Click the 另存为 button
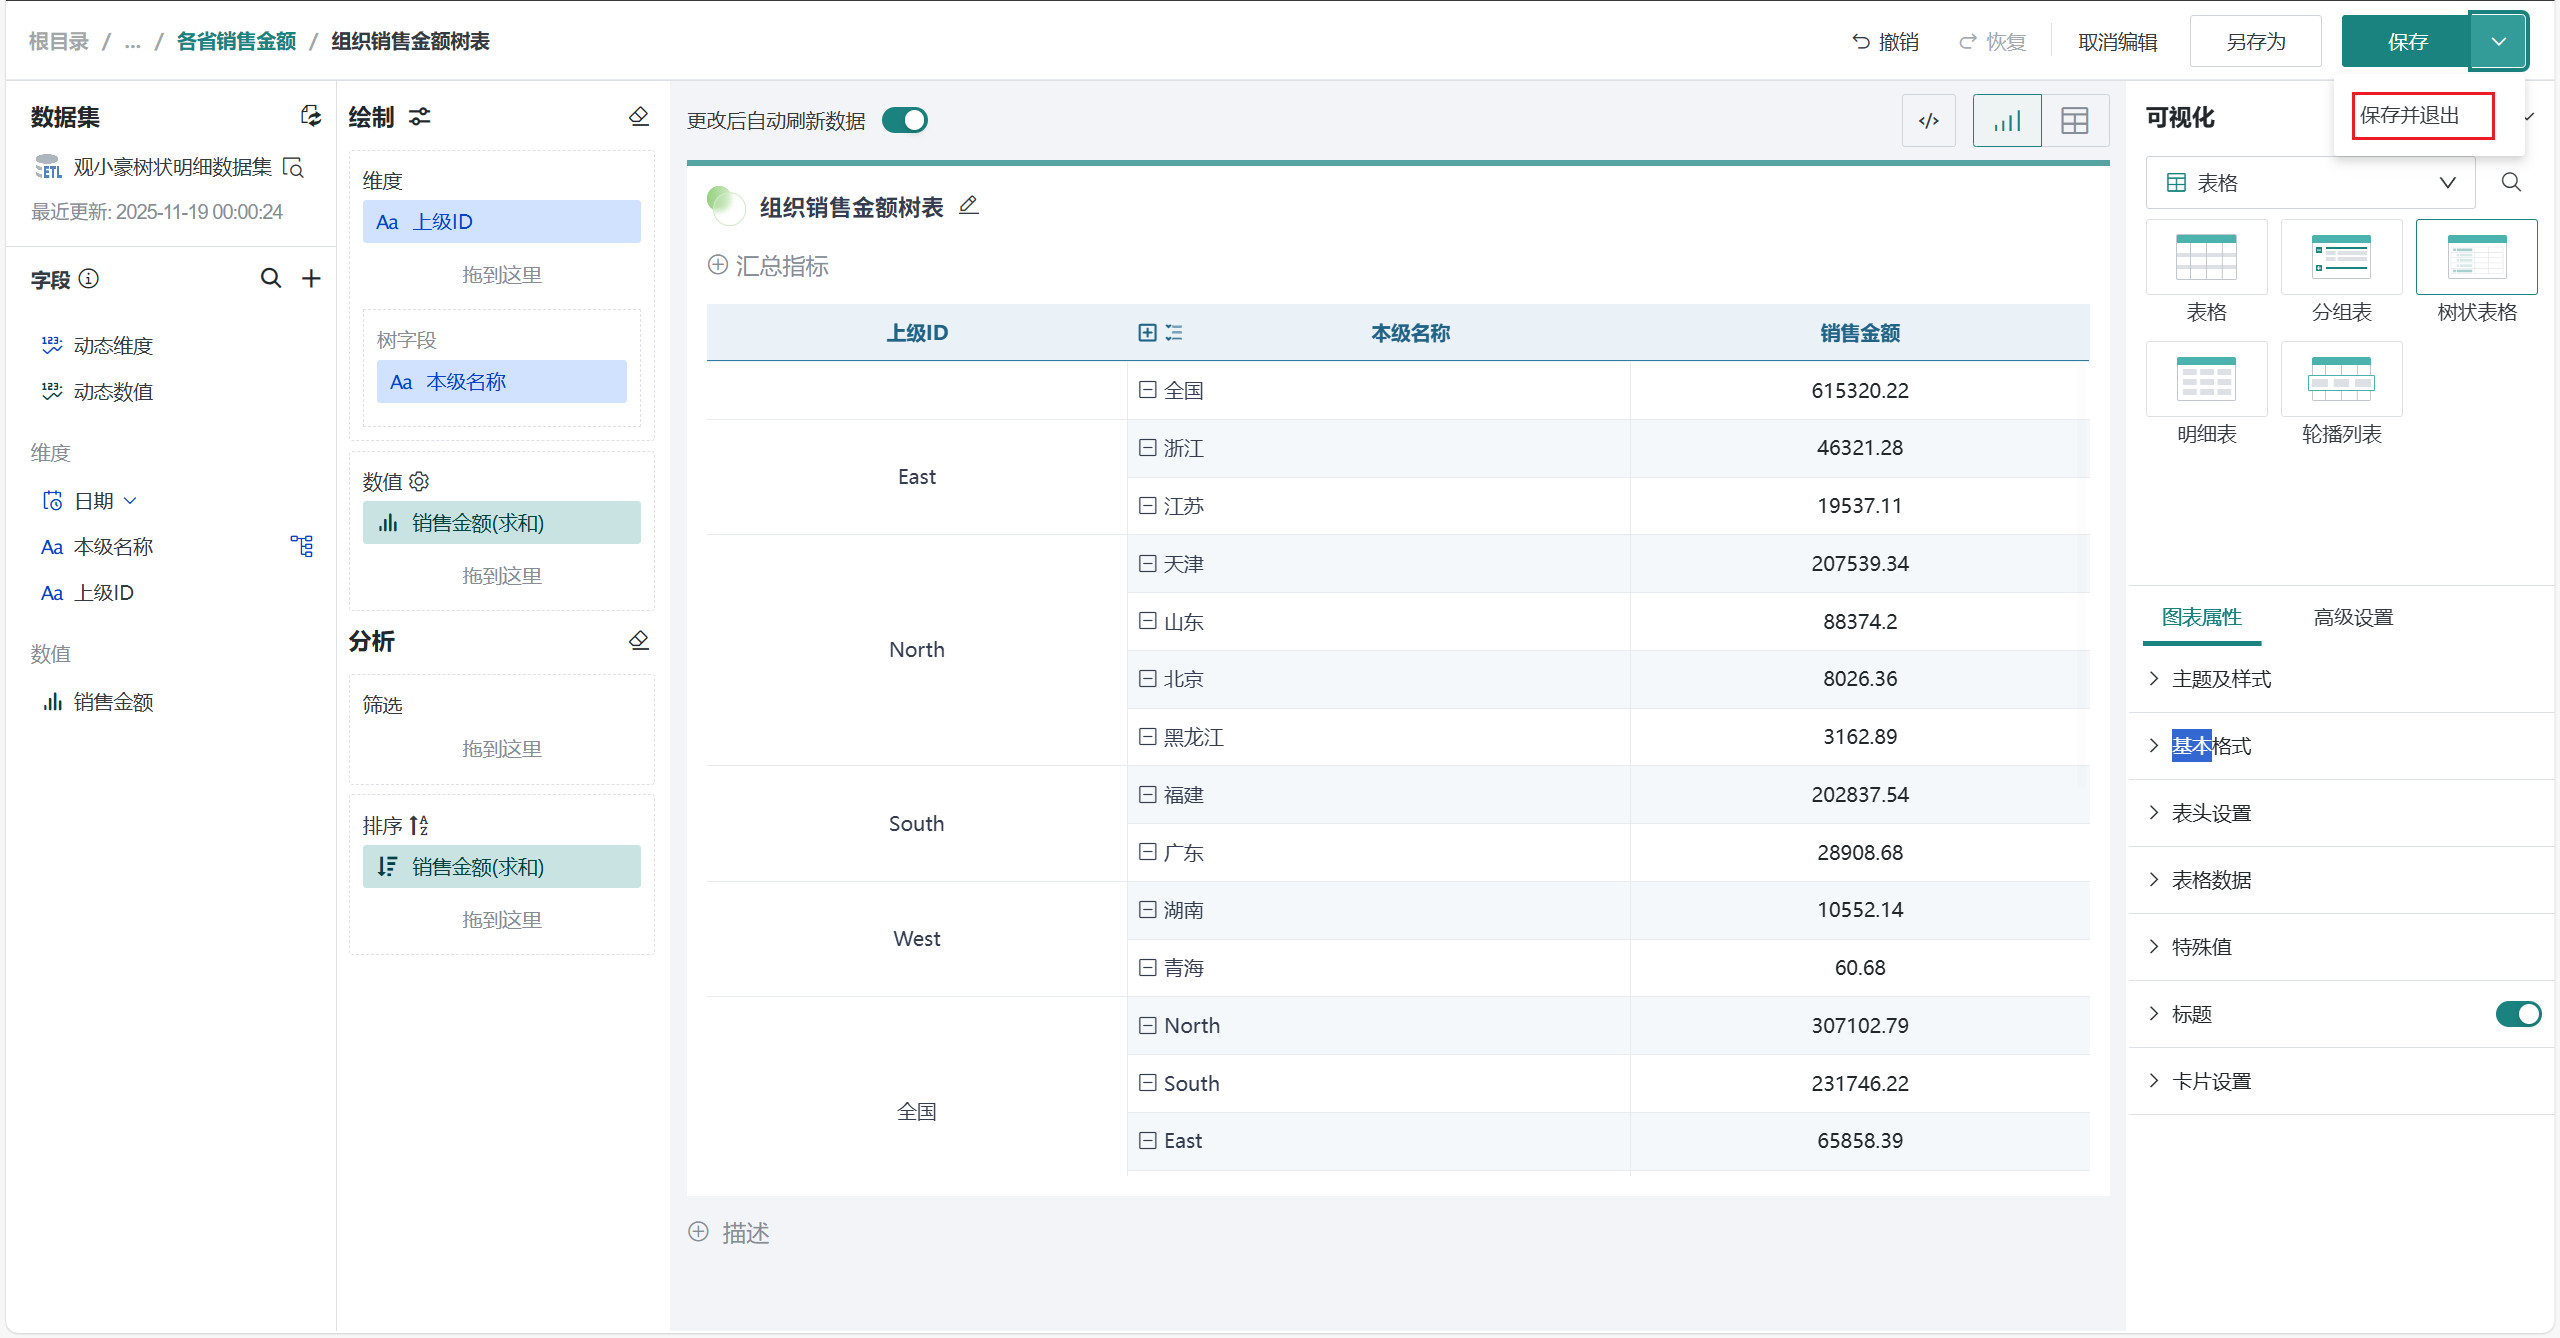 pyautogui.click(x=2255, y=41)
